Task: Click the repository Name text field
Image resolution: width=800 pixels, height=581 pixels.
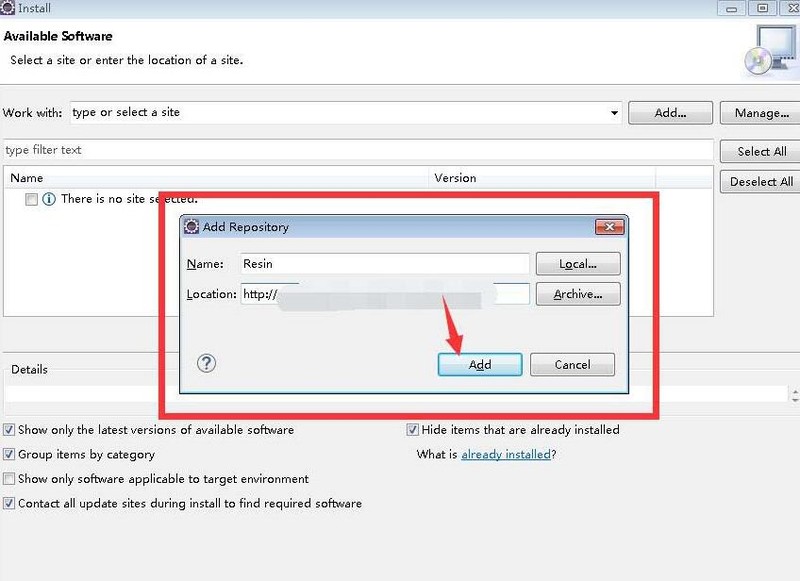Action: tap(384, 264)
